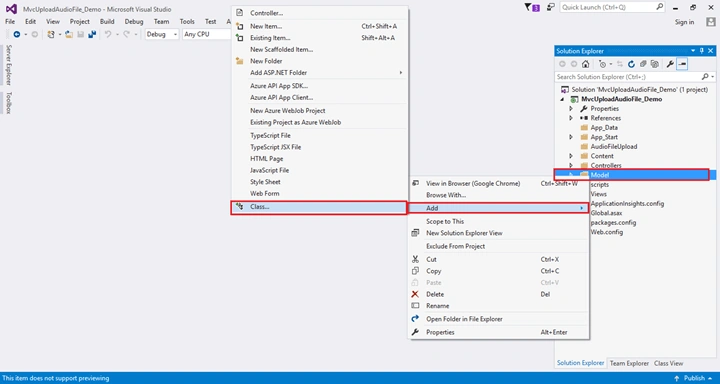
Task: Open the Solution Explorer window position dropdown arrow
Action: (693, 51)
